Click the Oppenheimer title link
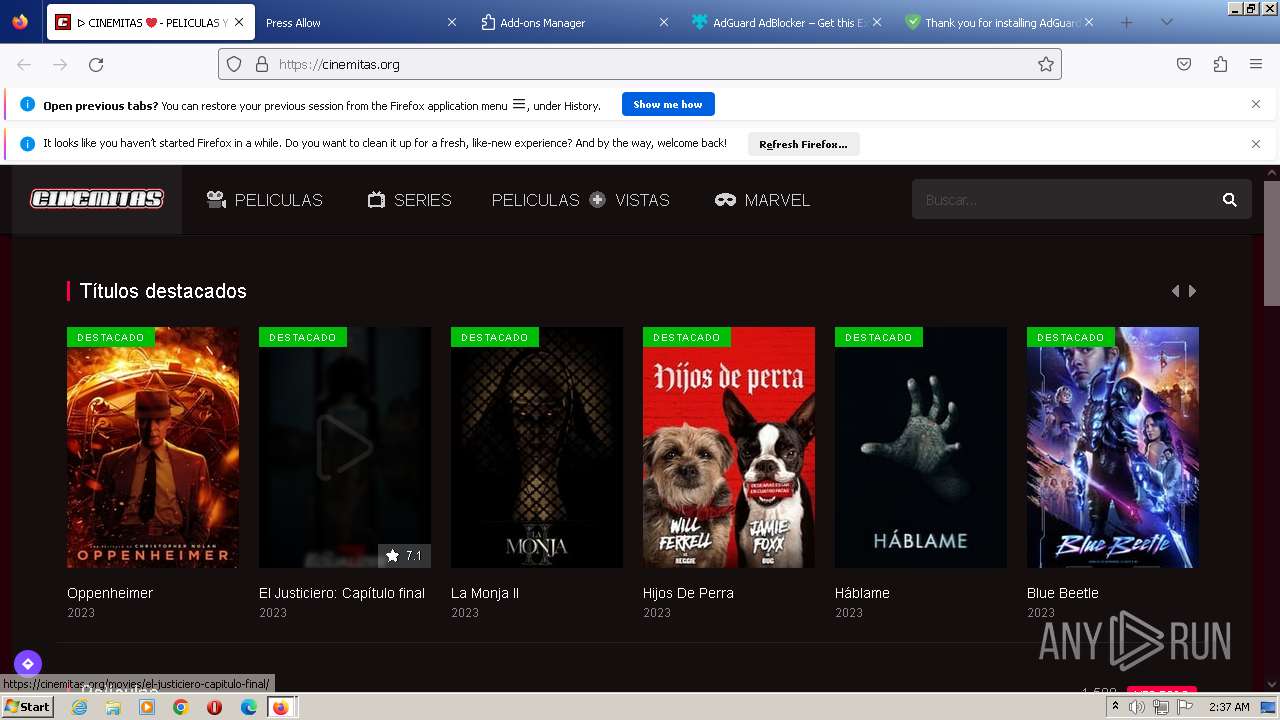This screenshot has width=1280, height=720. coord(110,593)
